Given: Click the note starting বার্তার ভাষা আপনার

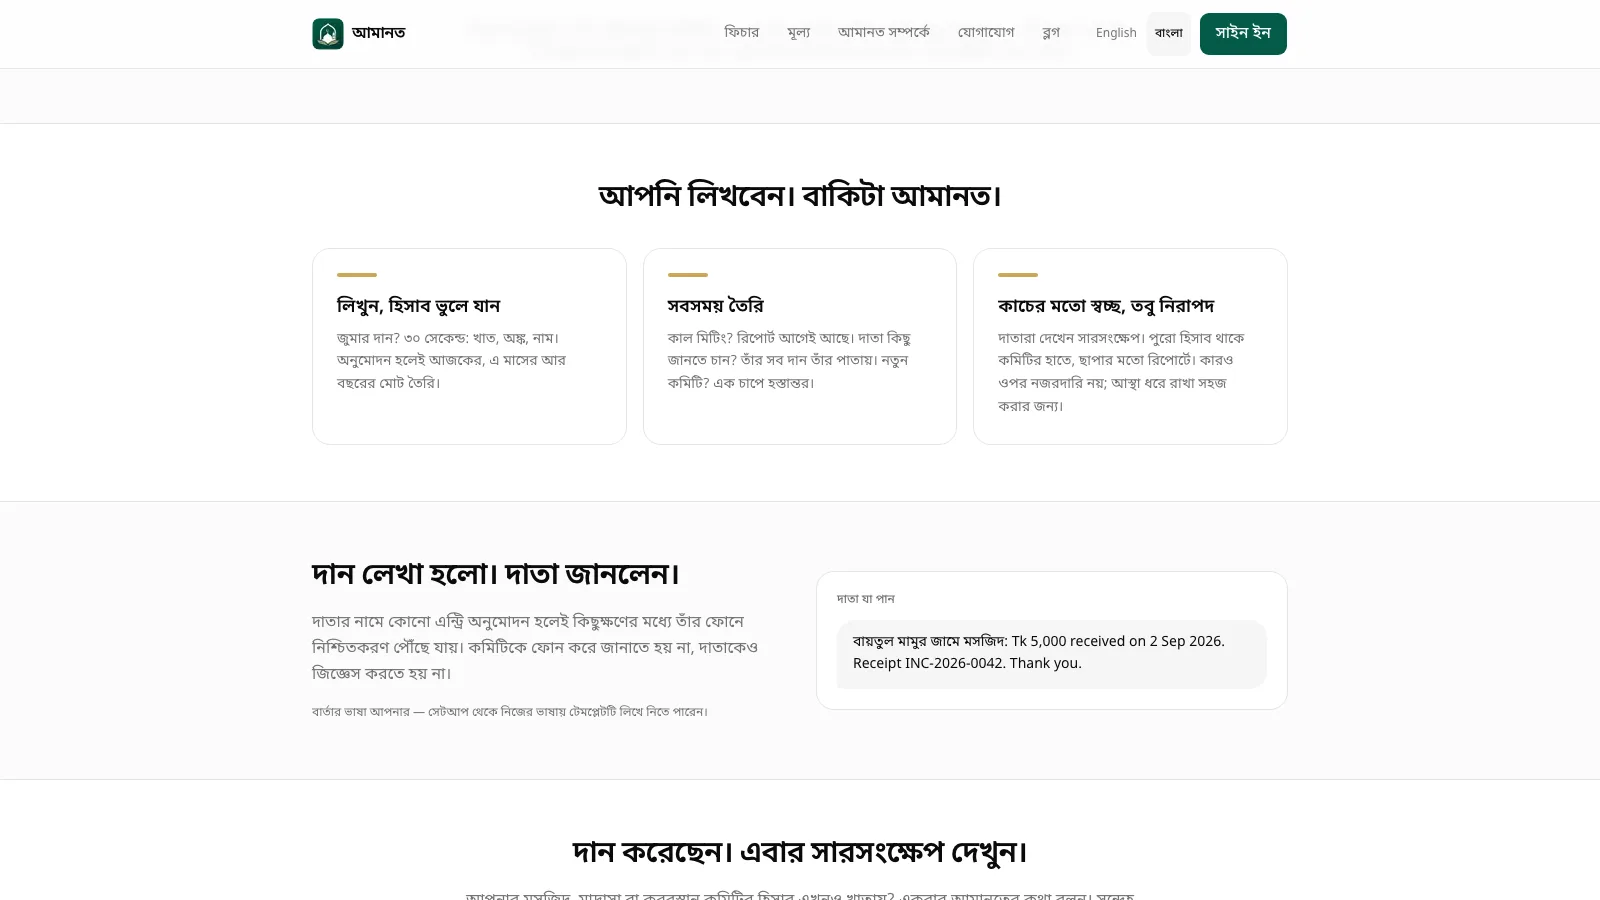Looking at the screenshot, I should (x=510, y=712).
